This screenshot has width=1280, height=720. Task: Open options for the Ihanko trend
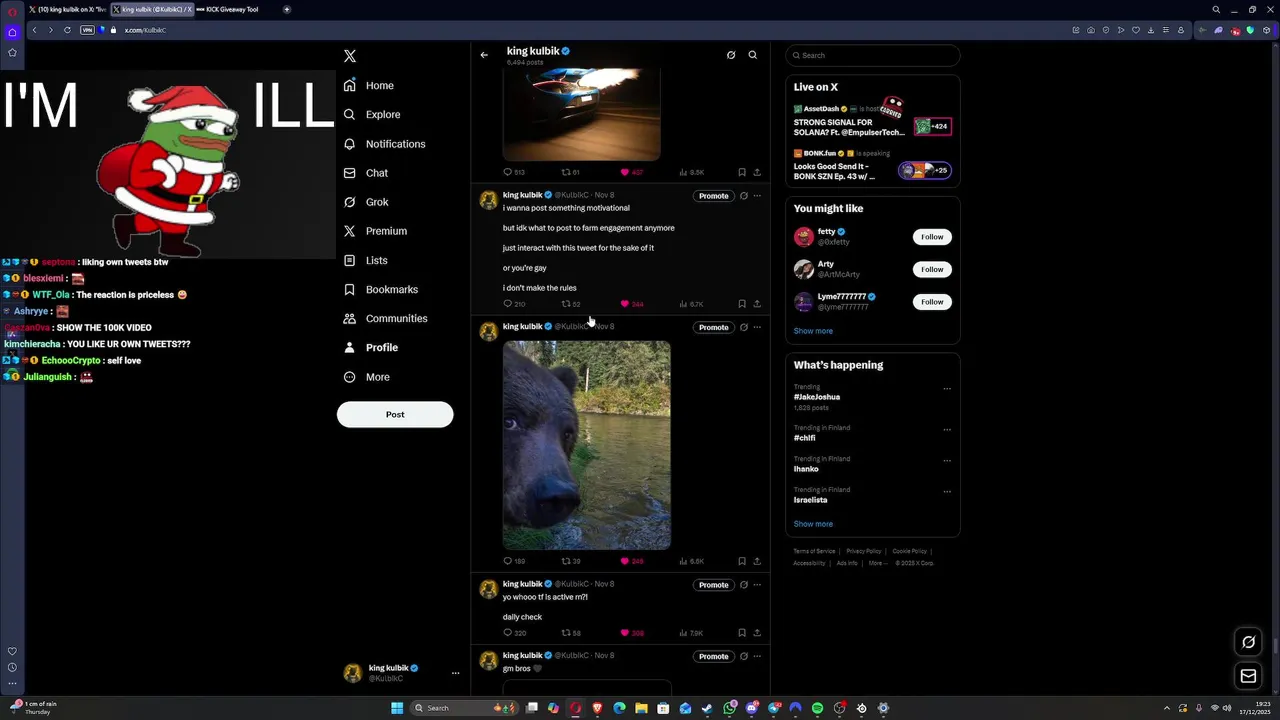tap(947, 461)
